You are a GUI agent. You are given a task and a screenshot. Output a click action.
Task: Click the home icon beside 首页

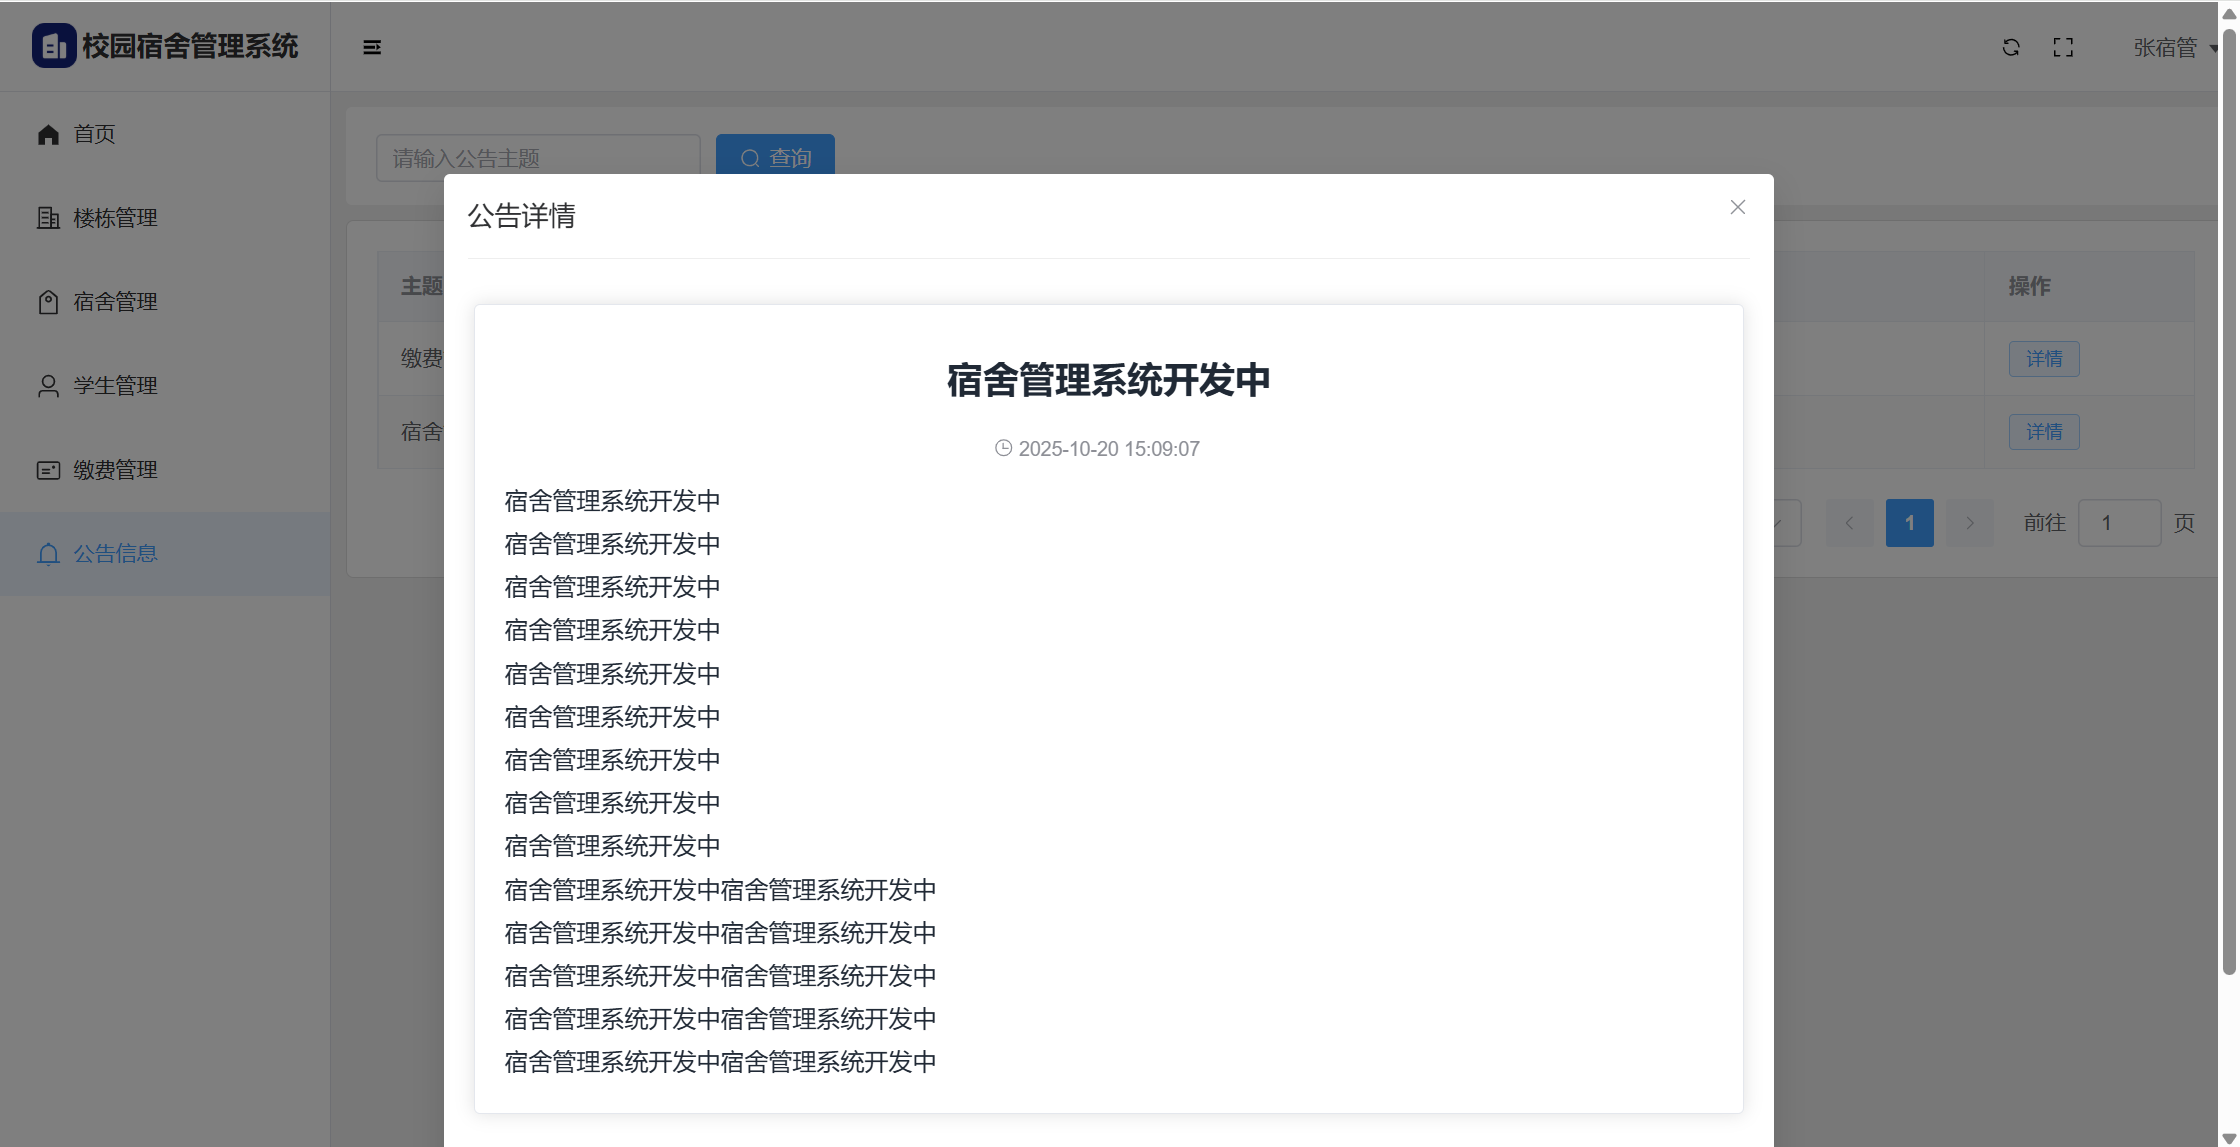(x=48, y=134)
